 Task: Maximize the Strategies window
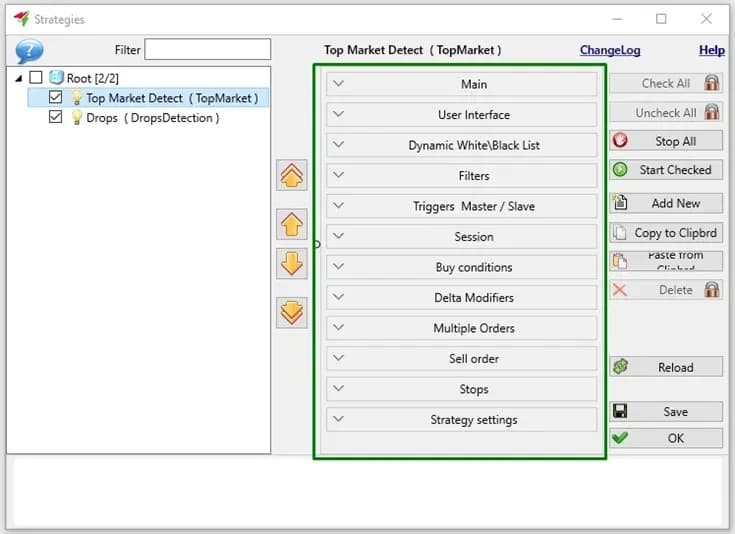pos(661,19)
